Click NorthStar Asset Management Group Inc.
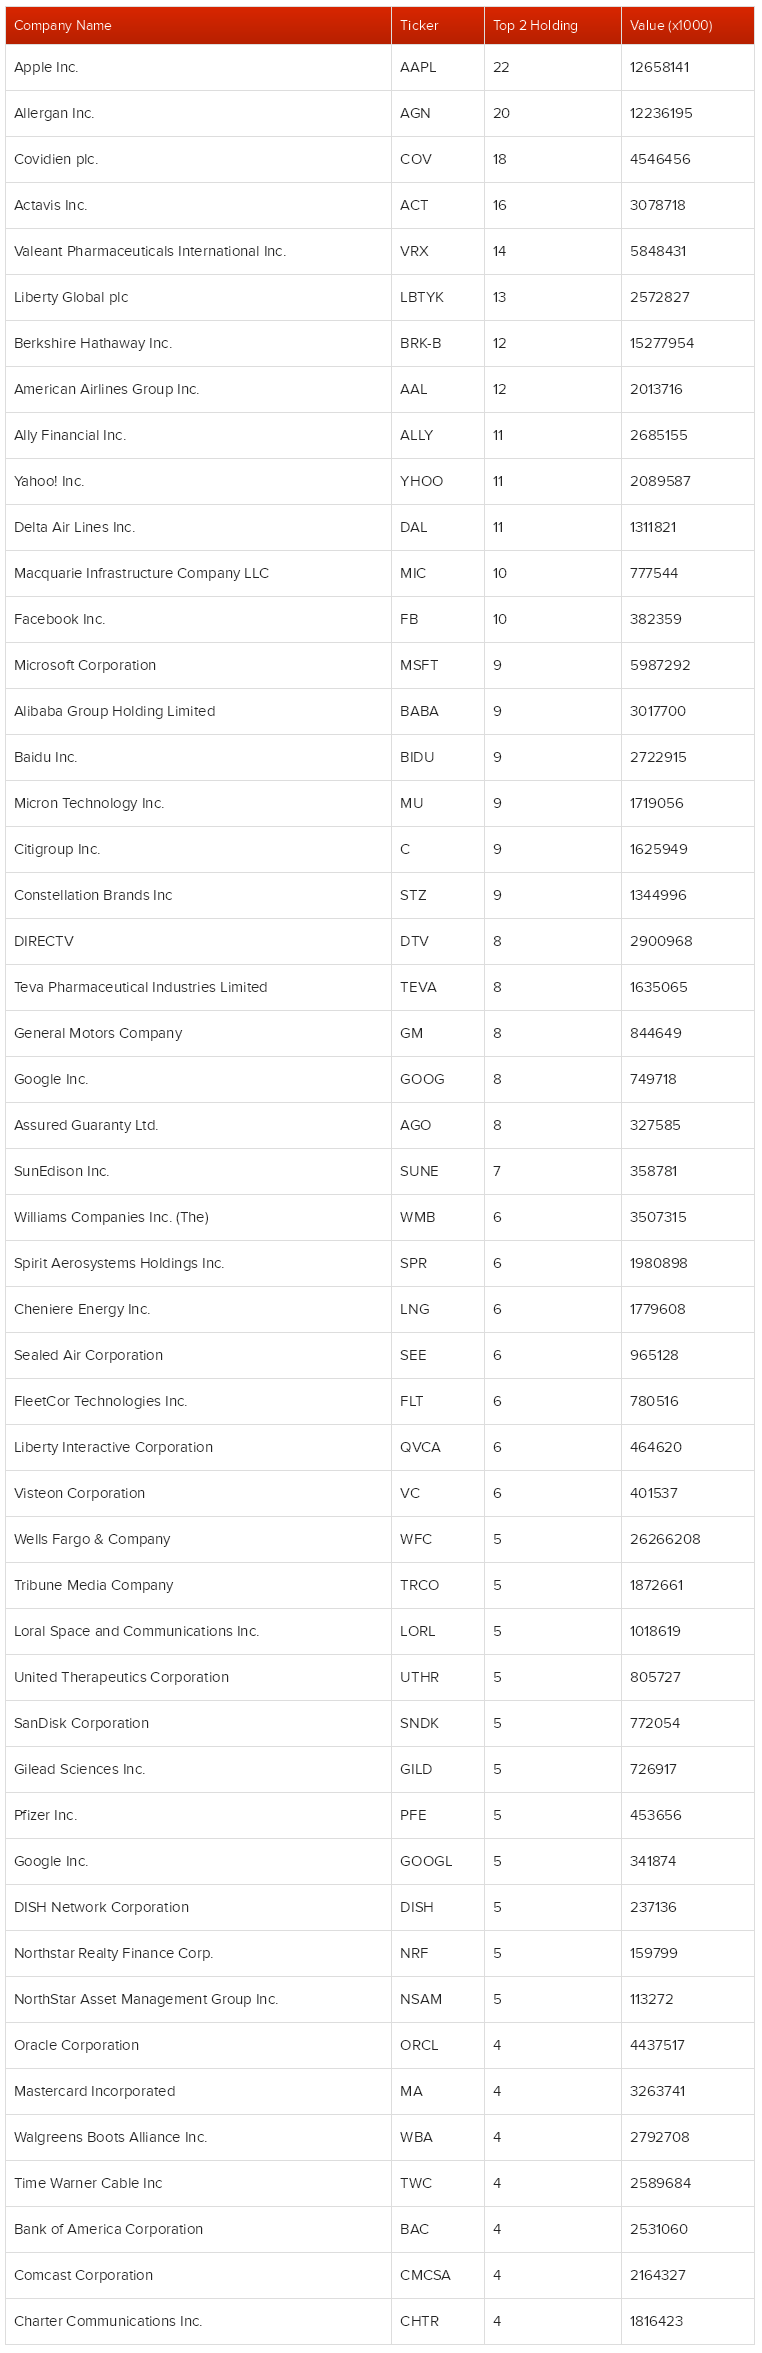The width and height of the screenshot is (762, 2353). [x=146, y=1999]
